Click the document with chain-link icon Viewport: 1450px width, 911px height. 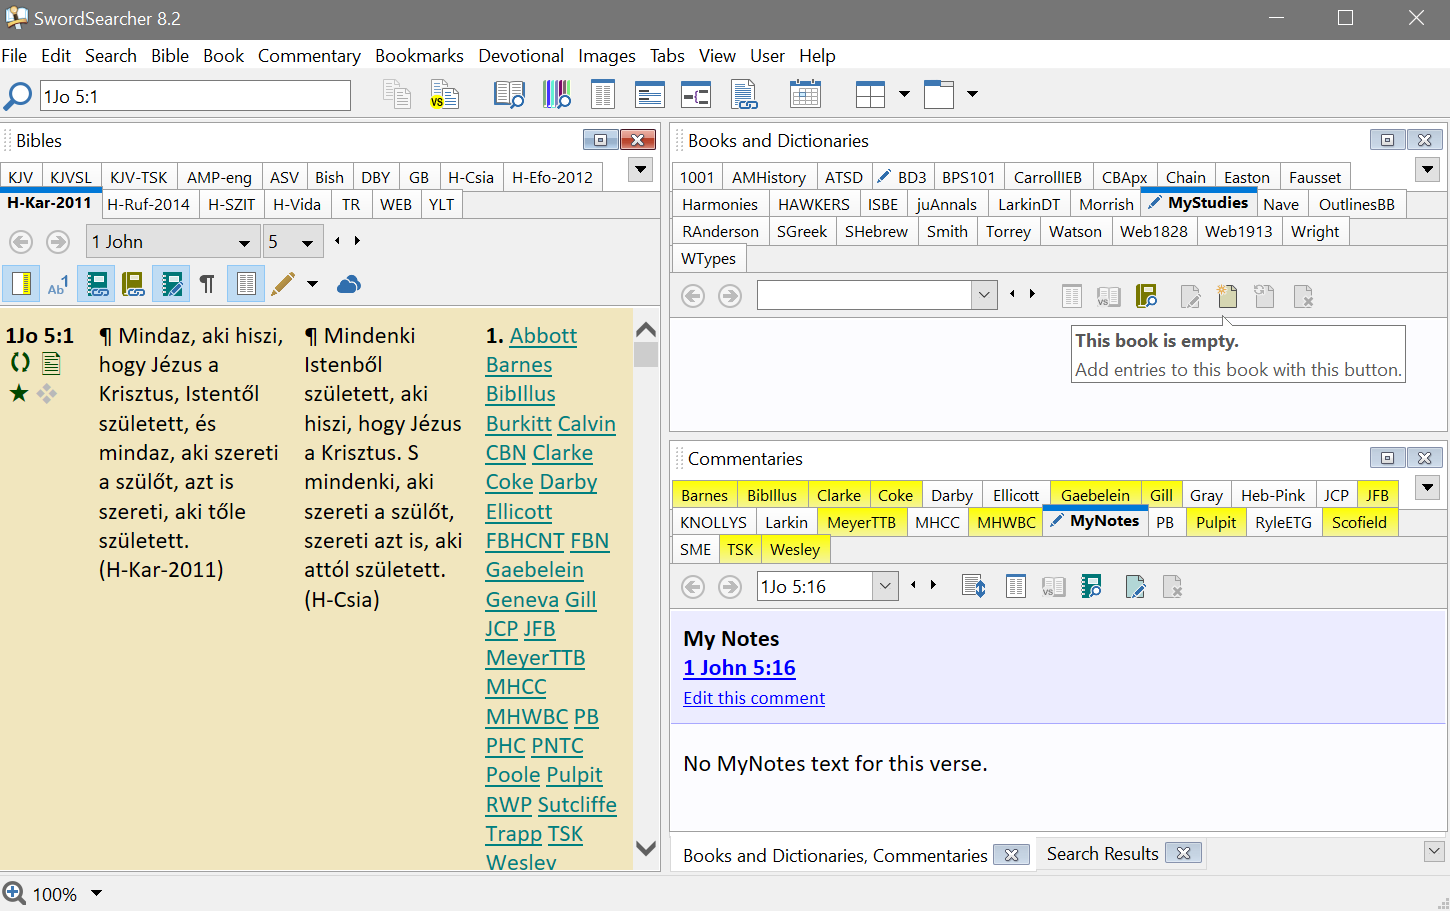pos(744,96)
